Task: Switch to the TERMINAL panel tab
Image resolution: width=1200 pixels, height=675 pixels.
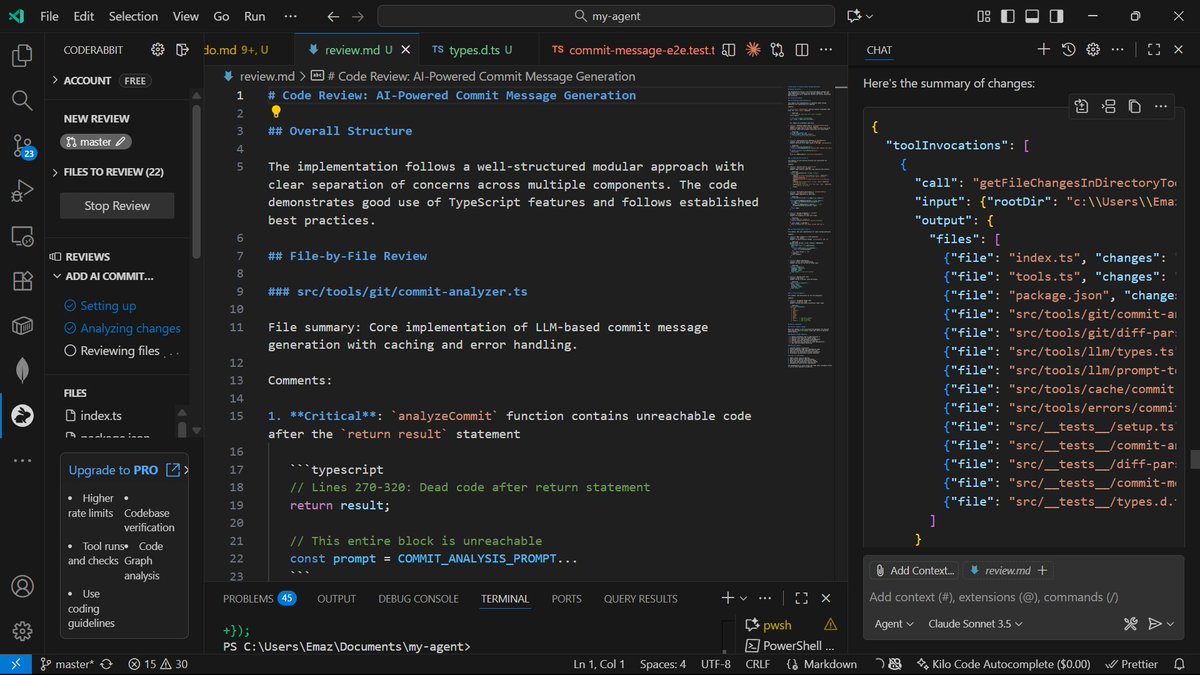Action: click(505, 598)
